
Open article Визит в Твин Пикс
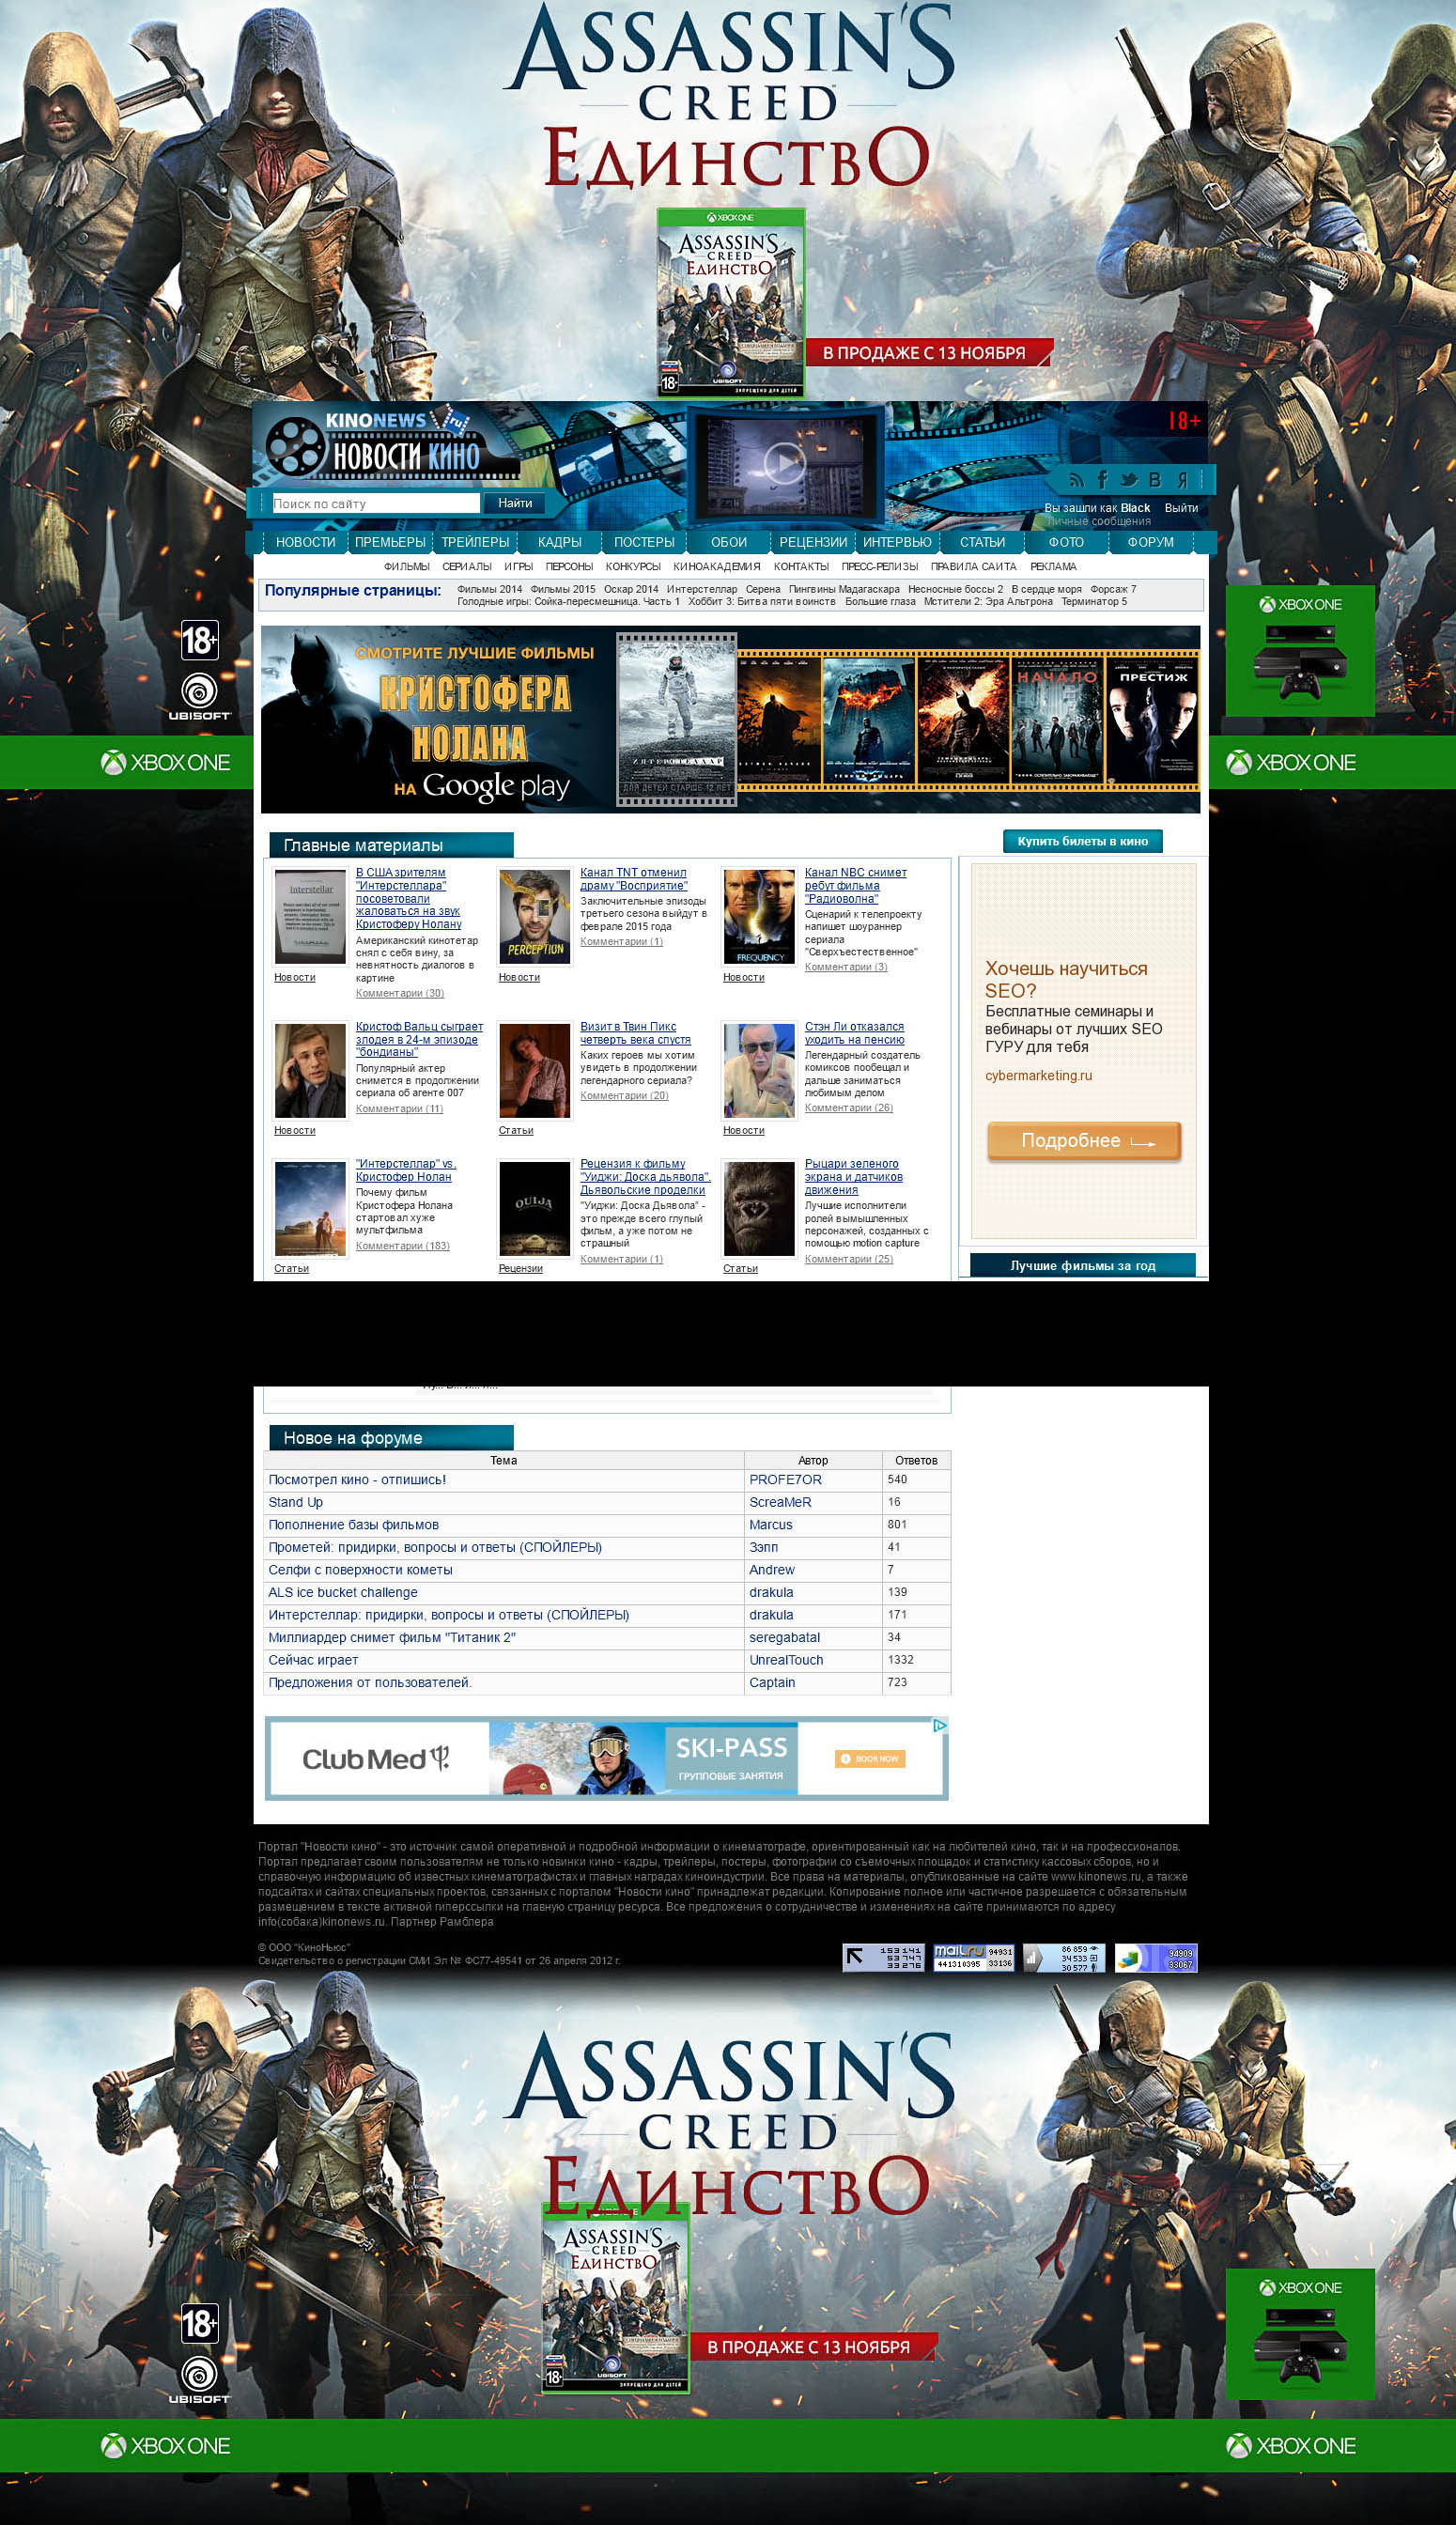click(635, 1033)
